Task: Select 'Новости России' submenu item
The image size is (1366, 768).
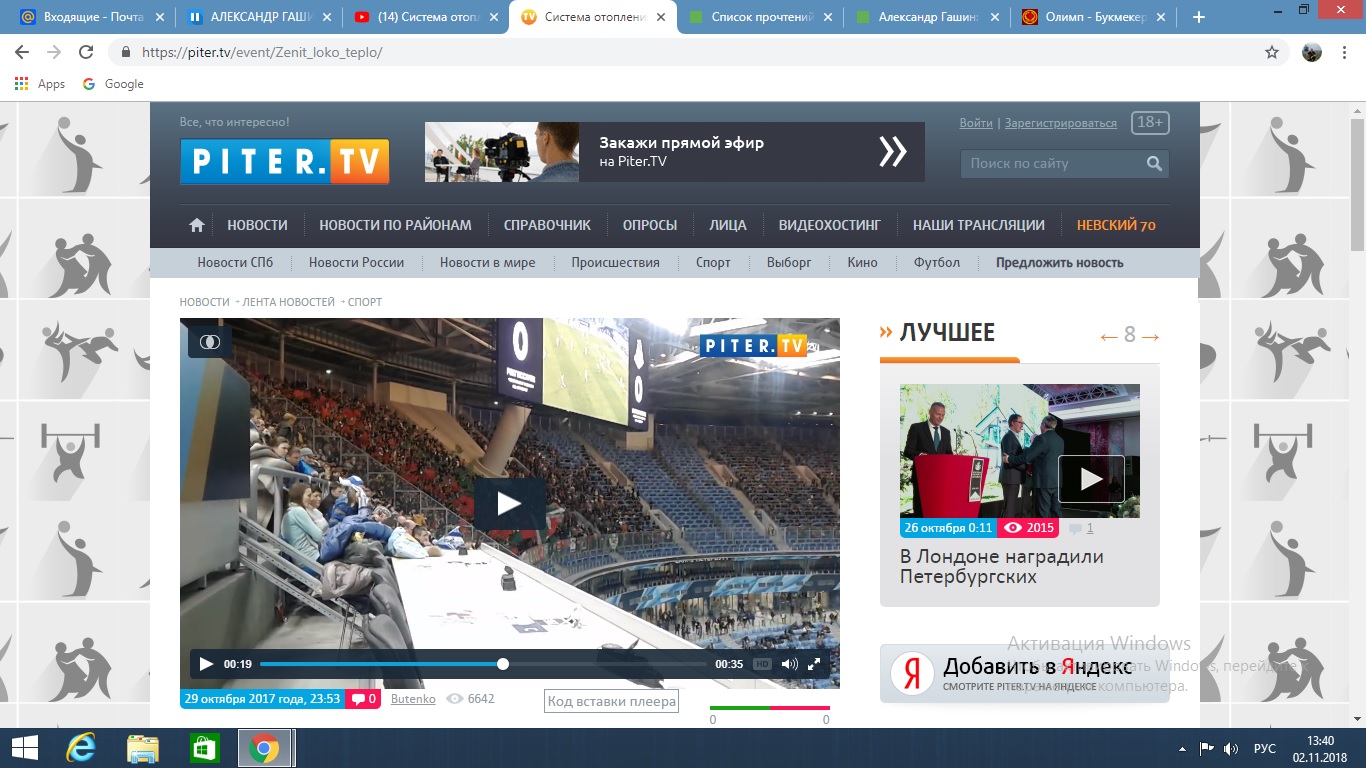Action: (356, 263)
